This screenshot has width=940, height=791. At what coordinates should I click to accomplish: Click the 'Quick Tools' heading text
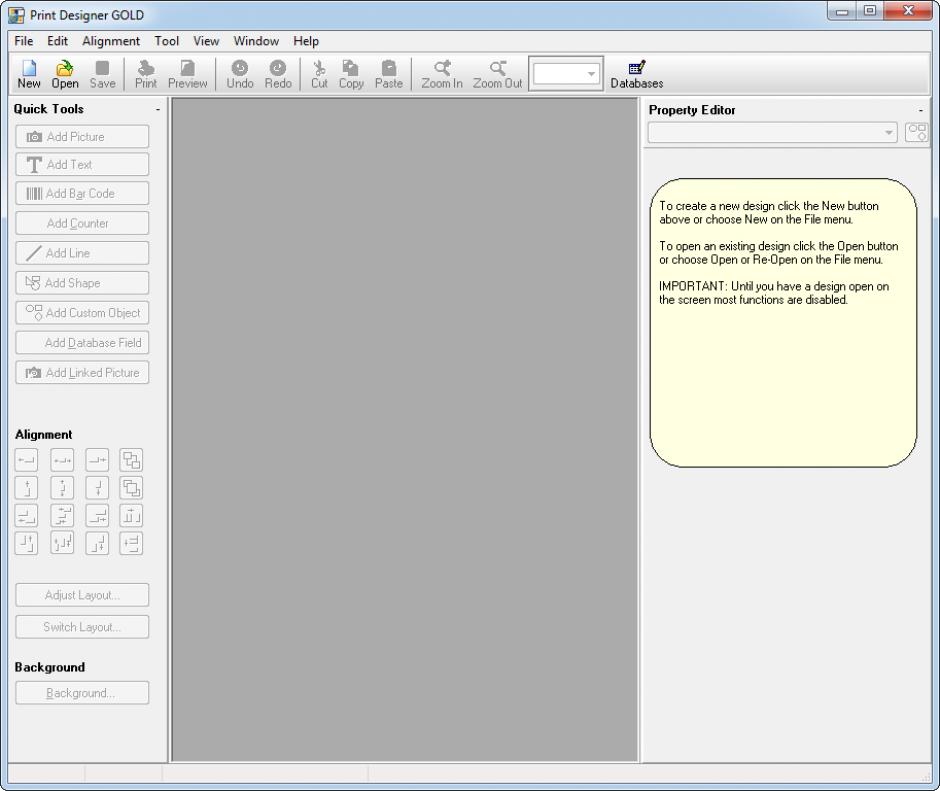(x=49, y=109)
